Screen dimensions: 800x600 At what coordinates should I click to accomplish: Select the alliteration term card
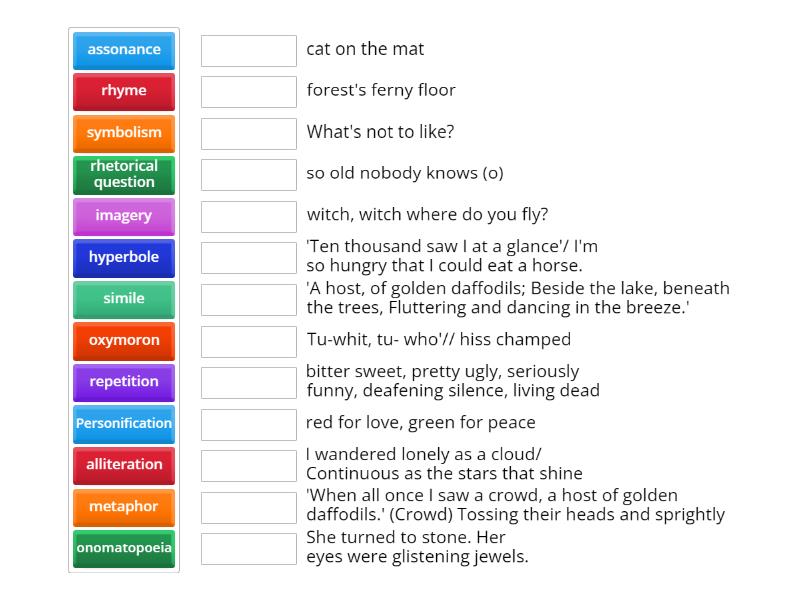pyautogui.click(x=123, y=465)
